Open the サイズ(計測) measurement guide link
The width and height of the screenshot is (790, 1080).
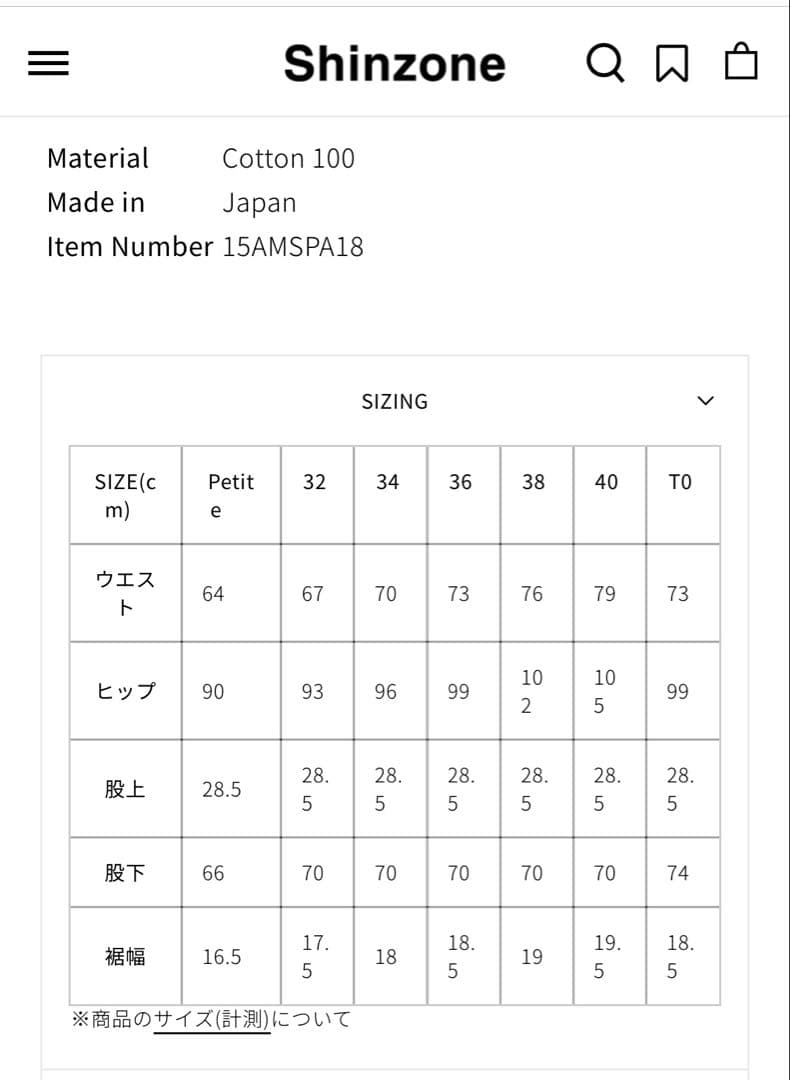click(x=212, y=1019)
